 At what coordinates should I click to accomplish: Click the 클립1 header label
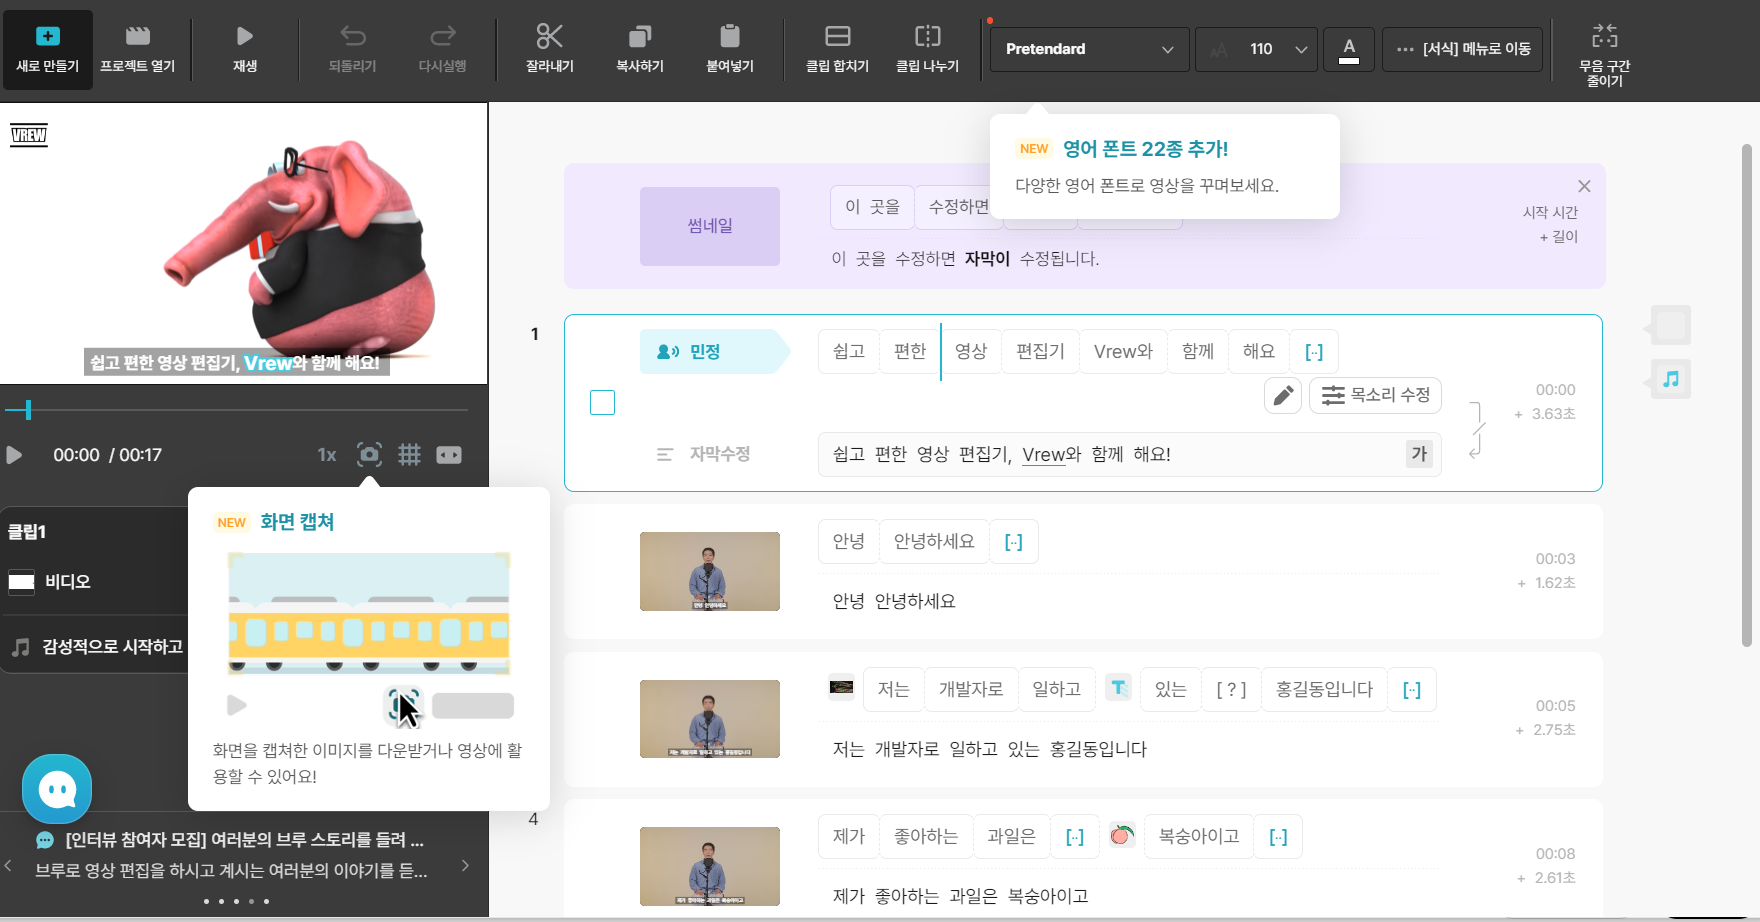click(x=27, y=532)
